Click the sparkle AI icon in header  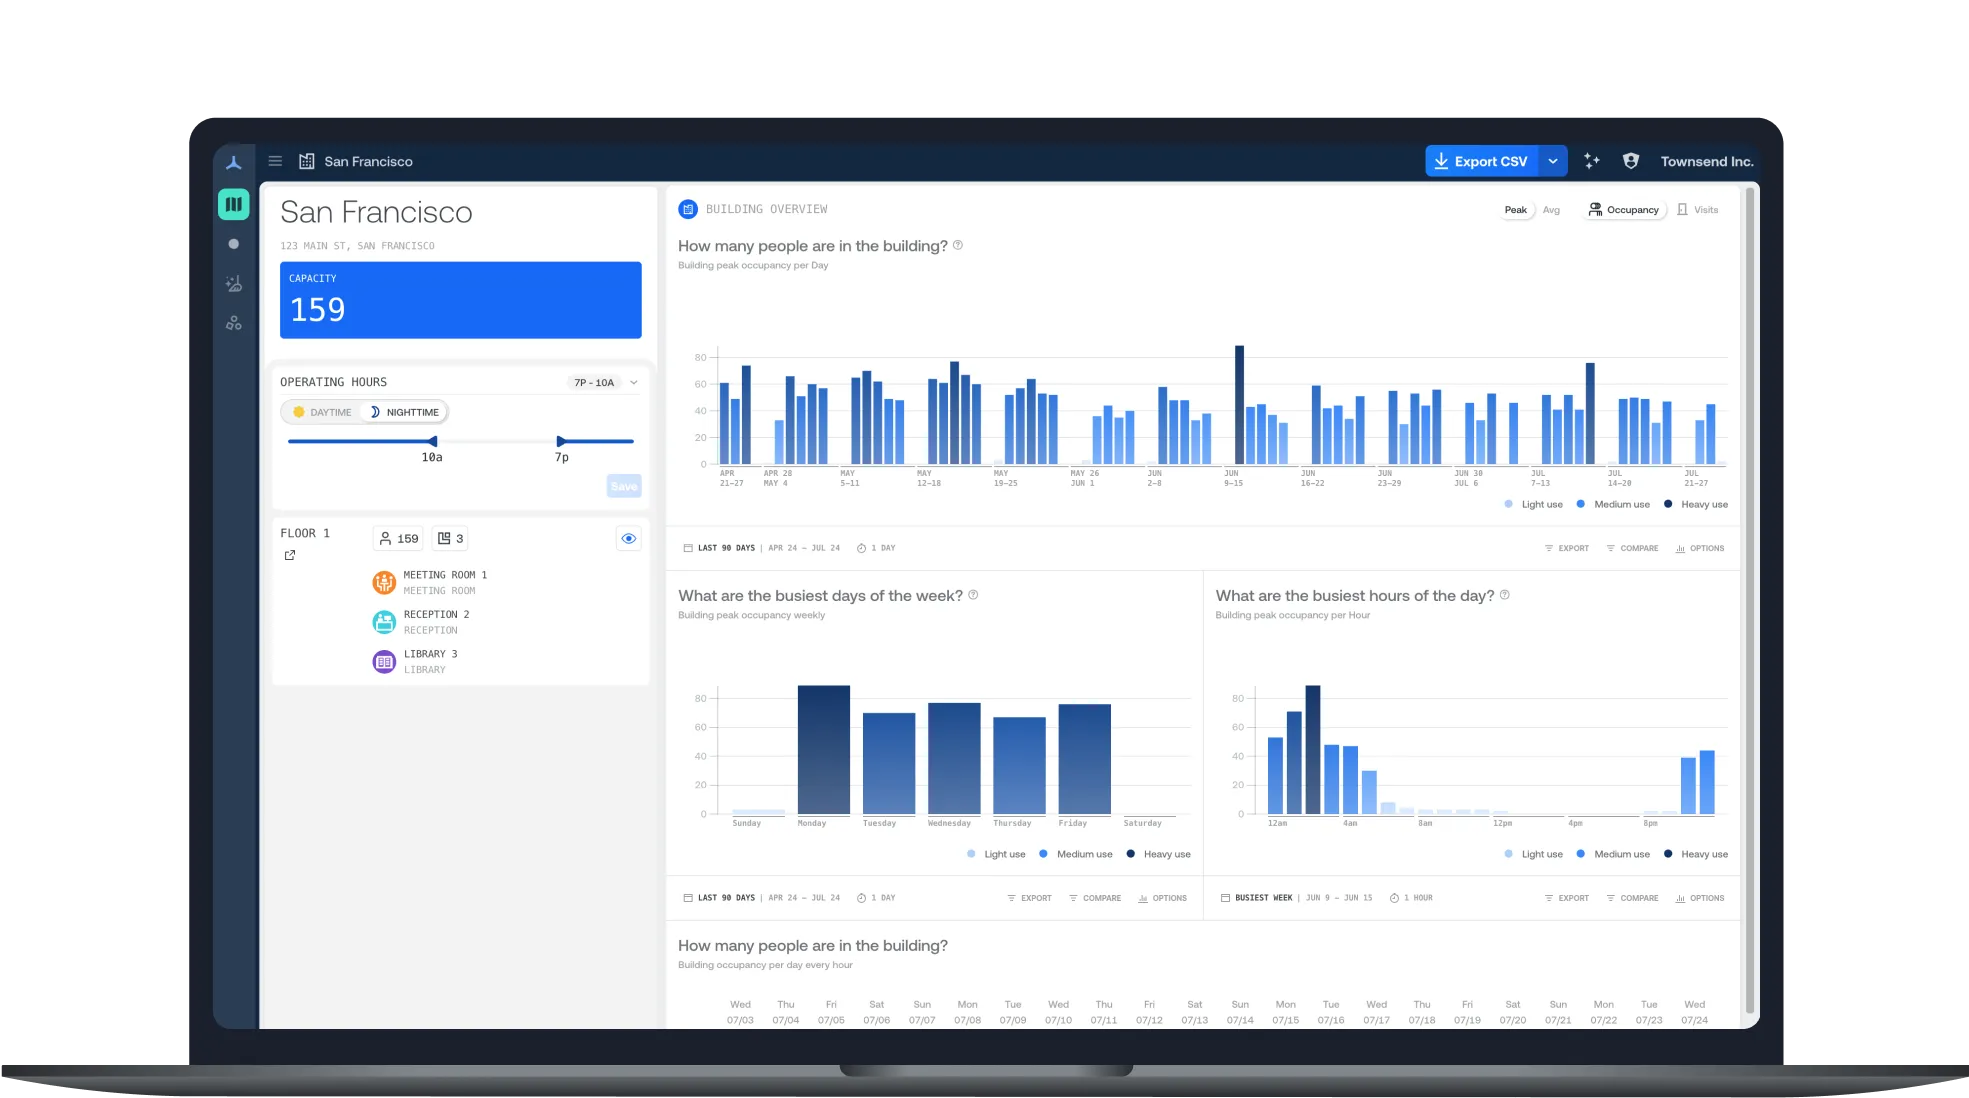click(x=1591, y=161)
